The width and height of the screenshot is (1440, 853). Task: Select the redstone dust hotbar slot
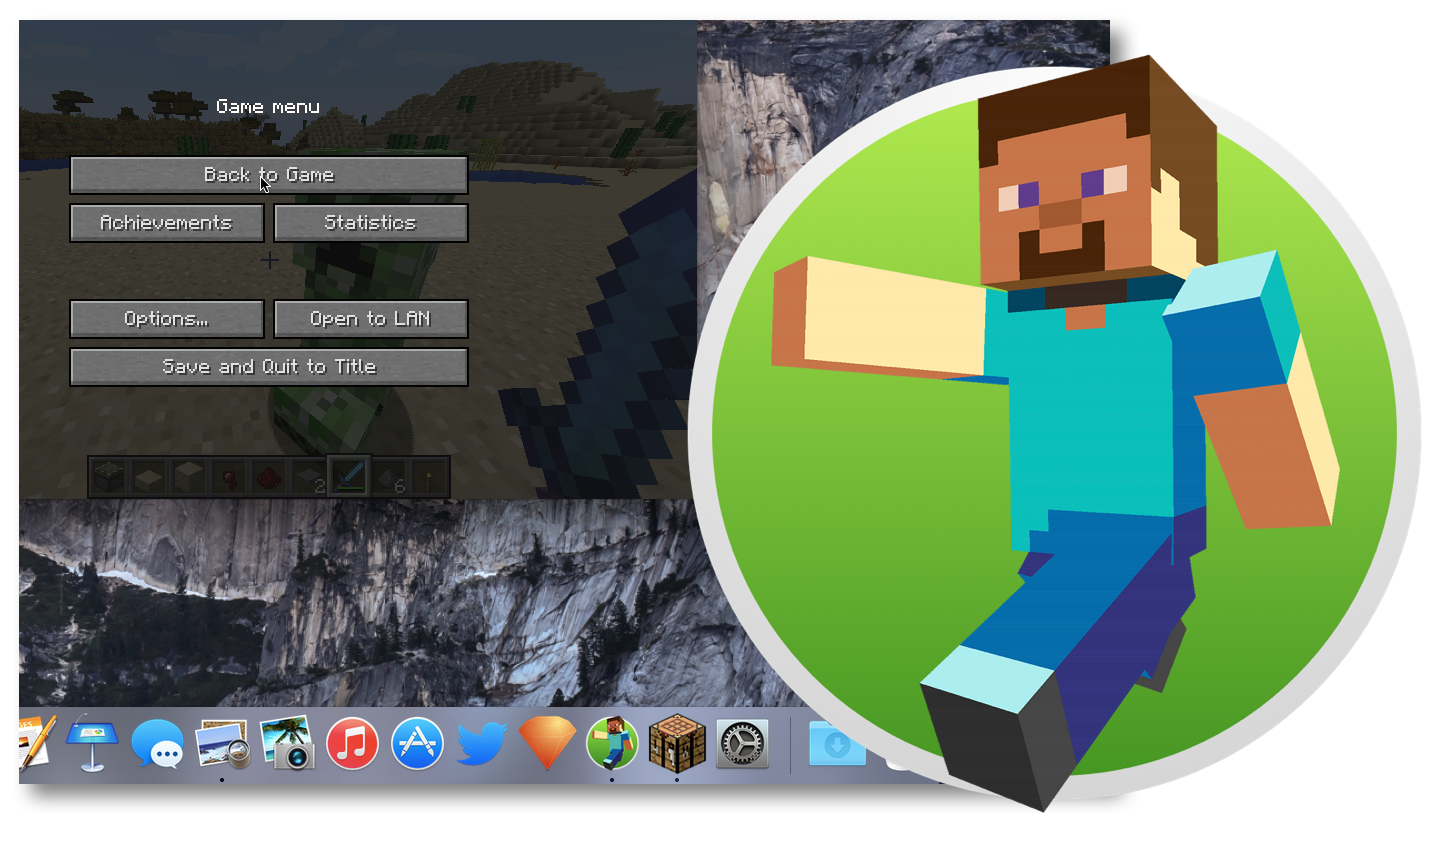(x=269, y=477)
